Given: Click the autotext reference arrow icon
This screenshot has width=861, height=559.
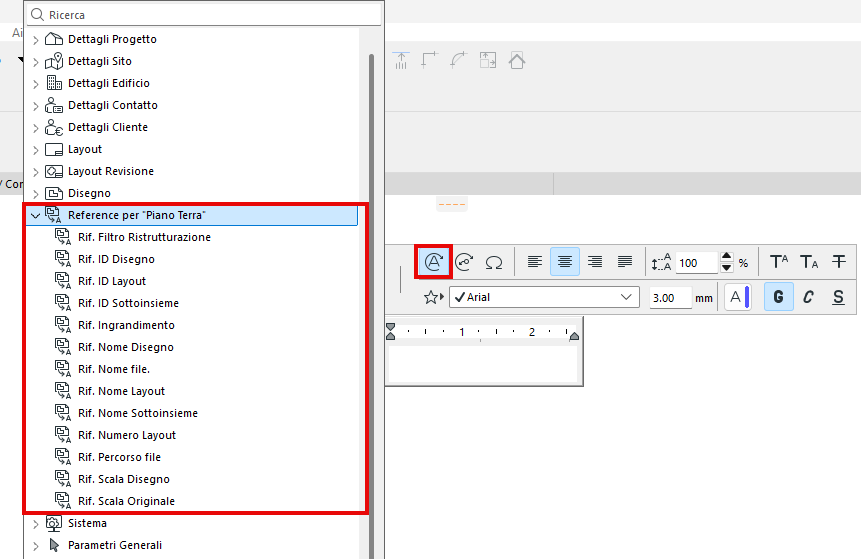Looking at the screenshot, I should [464, 262].
